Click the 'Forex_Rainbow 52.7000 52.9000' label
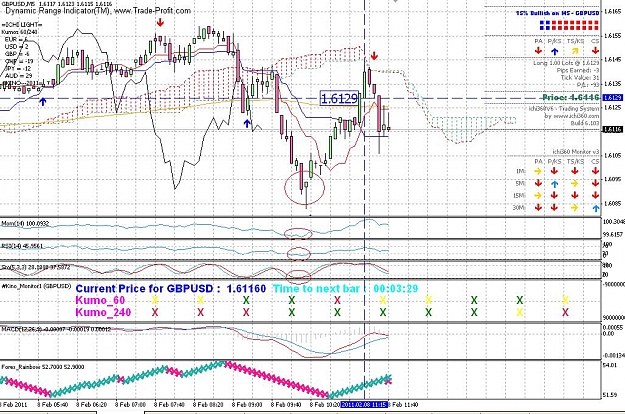The width and height of the screenshot is (625, 414). (x=43, y=367)
